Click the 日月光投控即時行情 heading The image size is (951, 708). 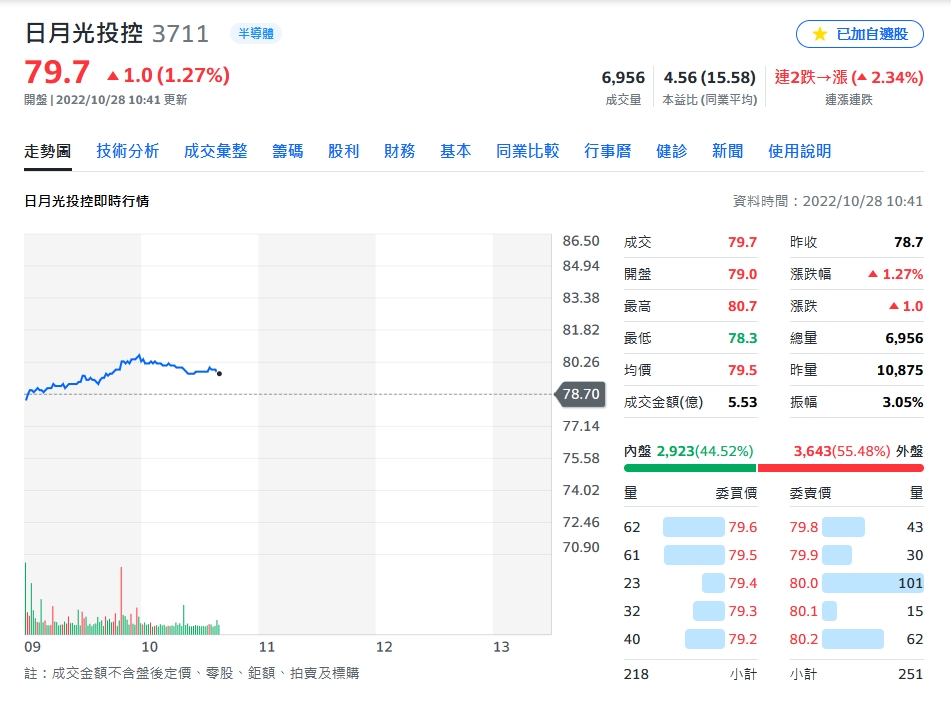coord(87,201)
